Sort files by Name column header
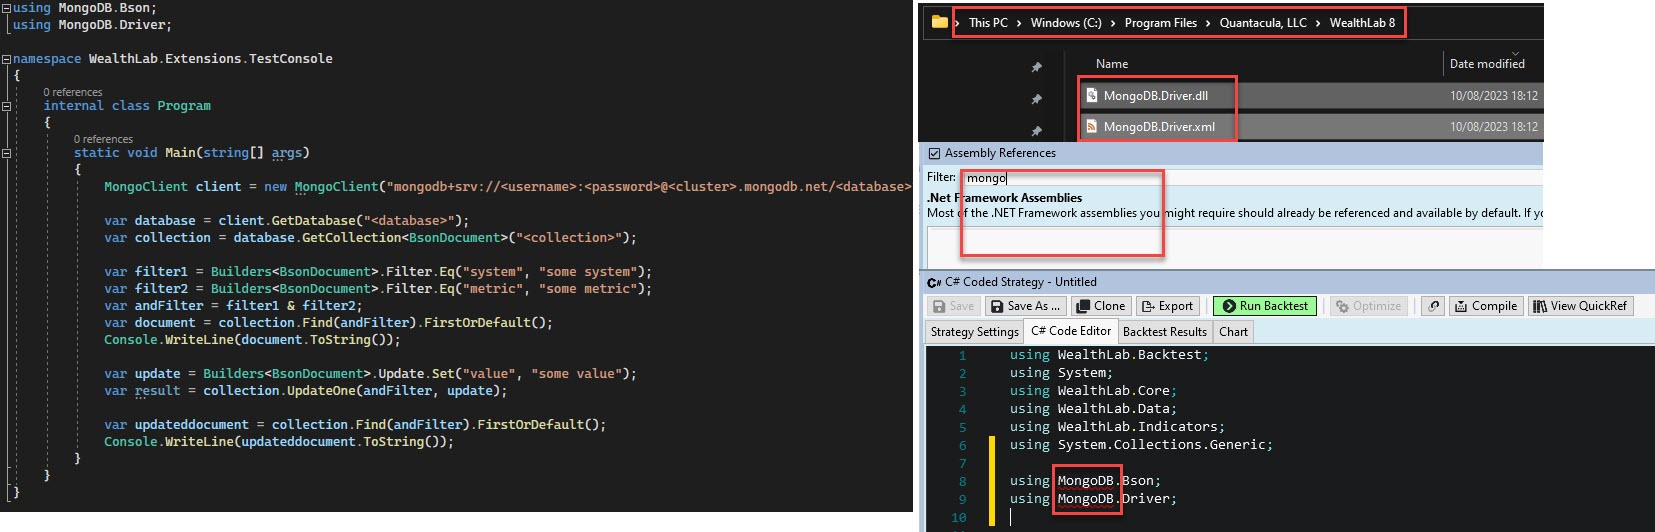Viewport: 1655px width, 532px height. [x=1112, y=64]
